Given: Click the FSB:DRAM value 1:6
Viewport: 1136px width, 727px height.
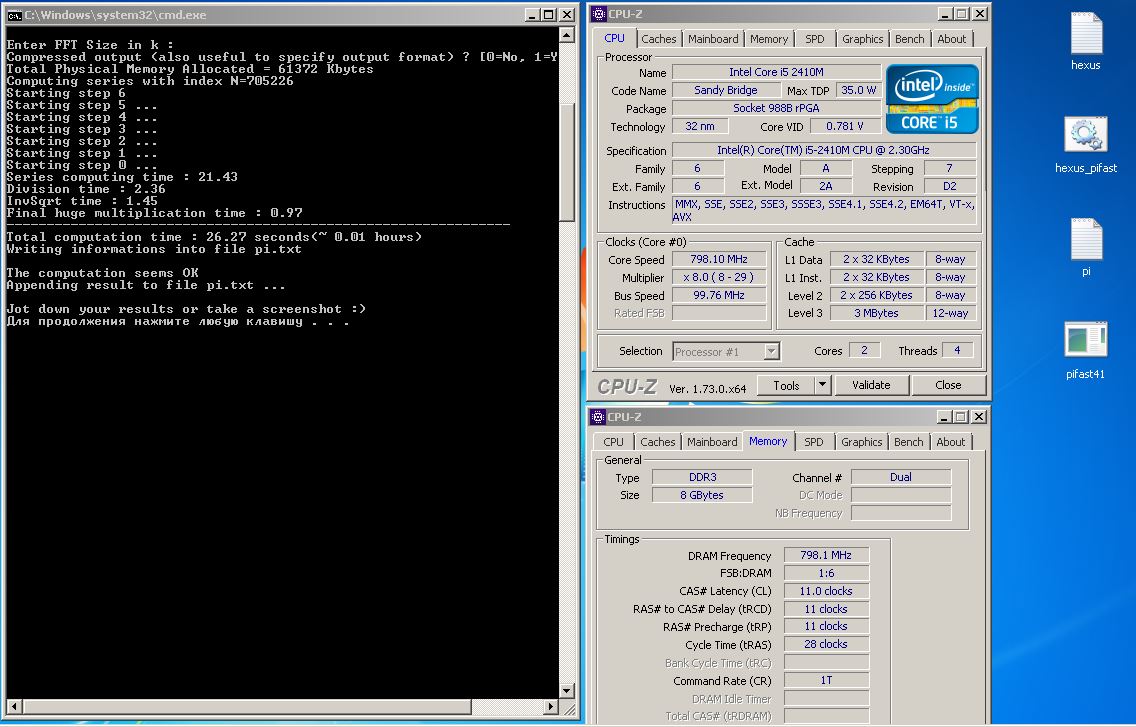Looking at the screenshot, I should point(826,573).
